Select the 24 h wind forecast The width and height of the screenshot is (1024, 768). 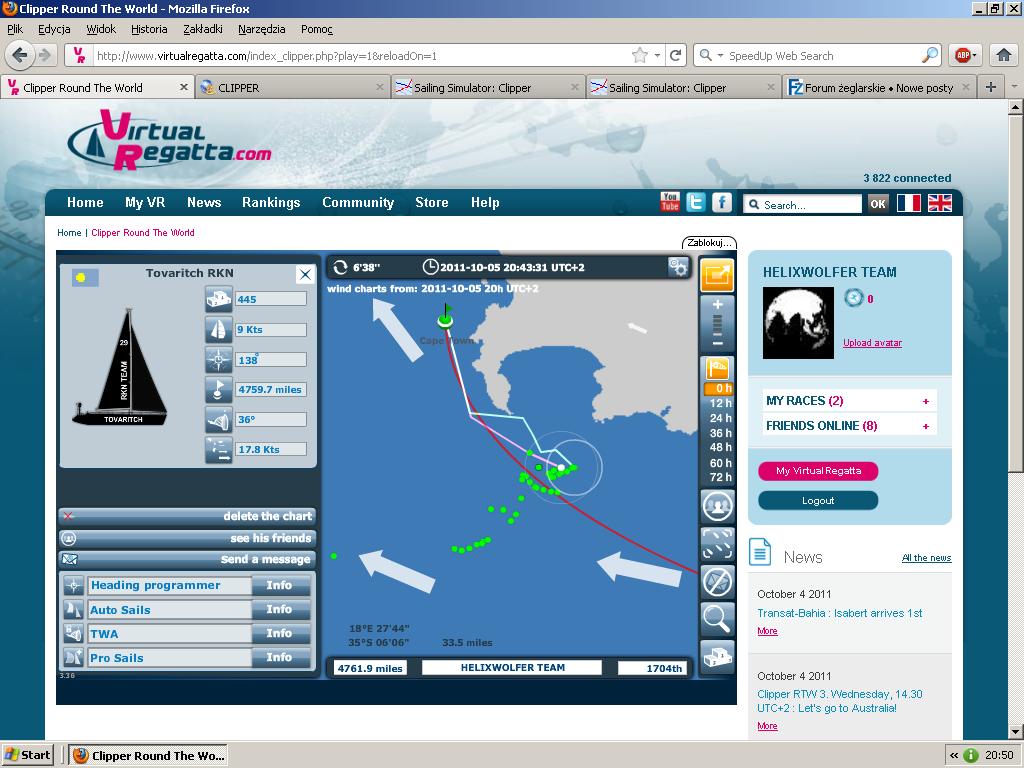click(720, 418)
